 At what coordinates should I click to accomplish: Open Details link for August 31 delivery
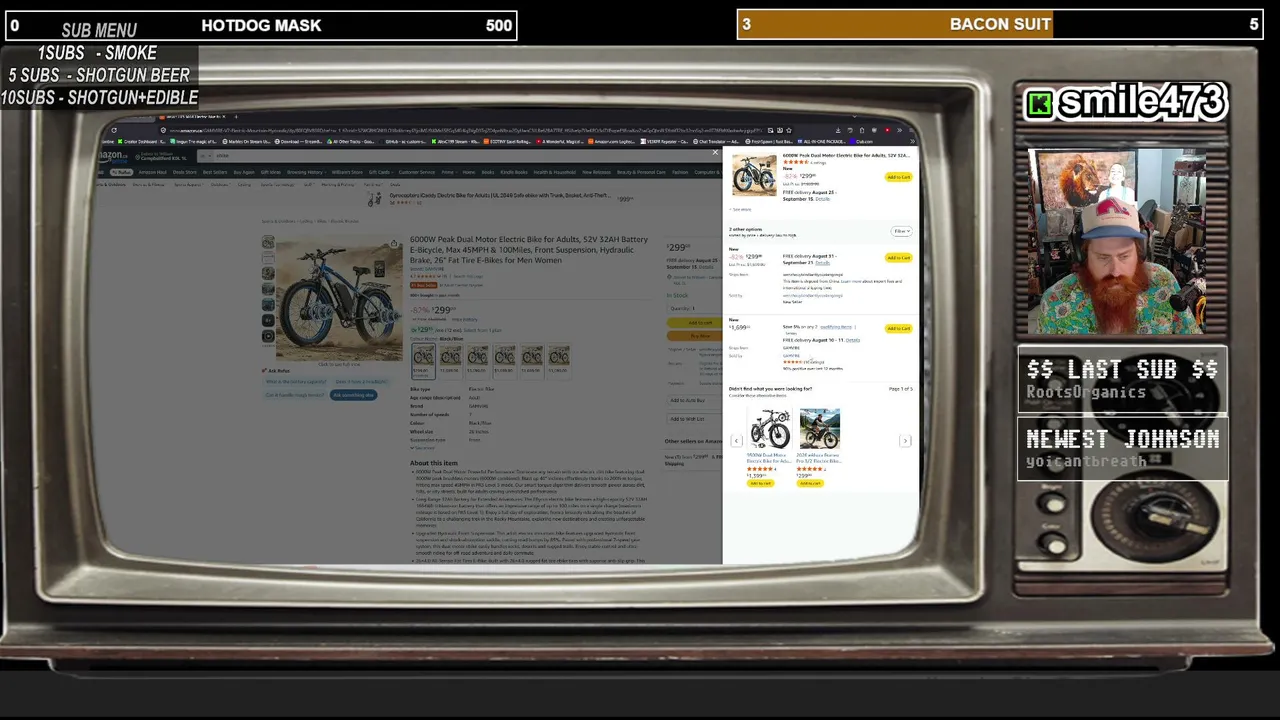(x=822, y=263)
